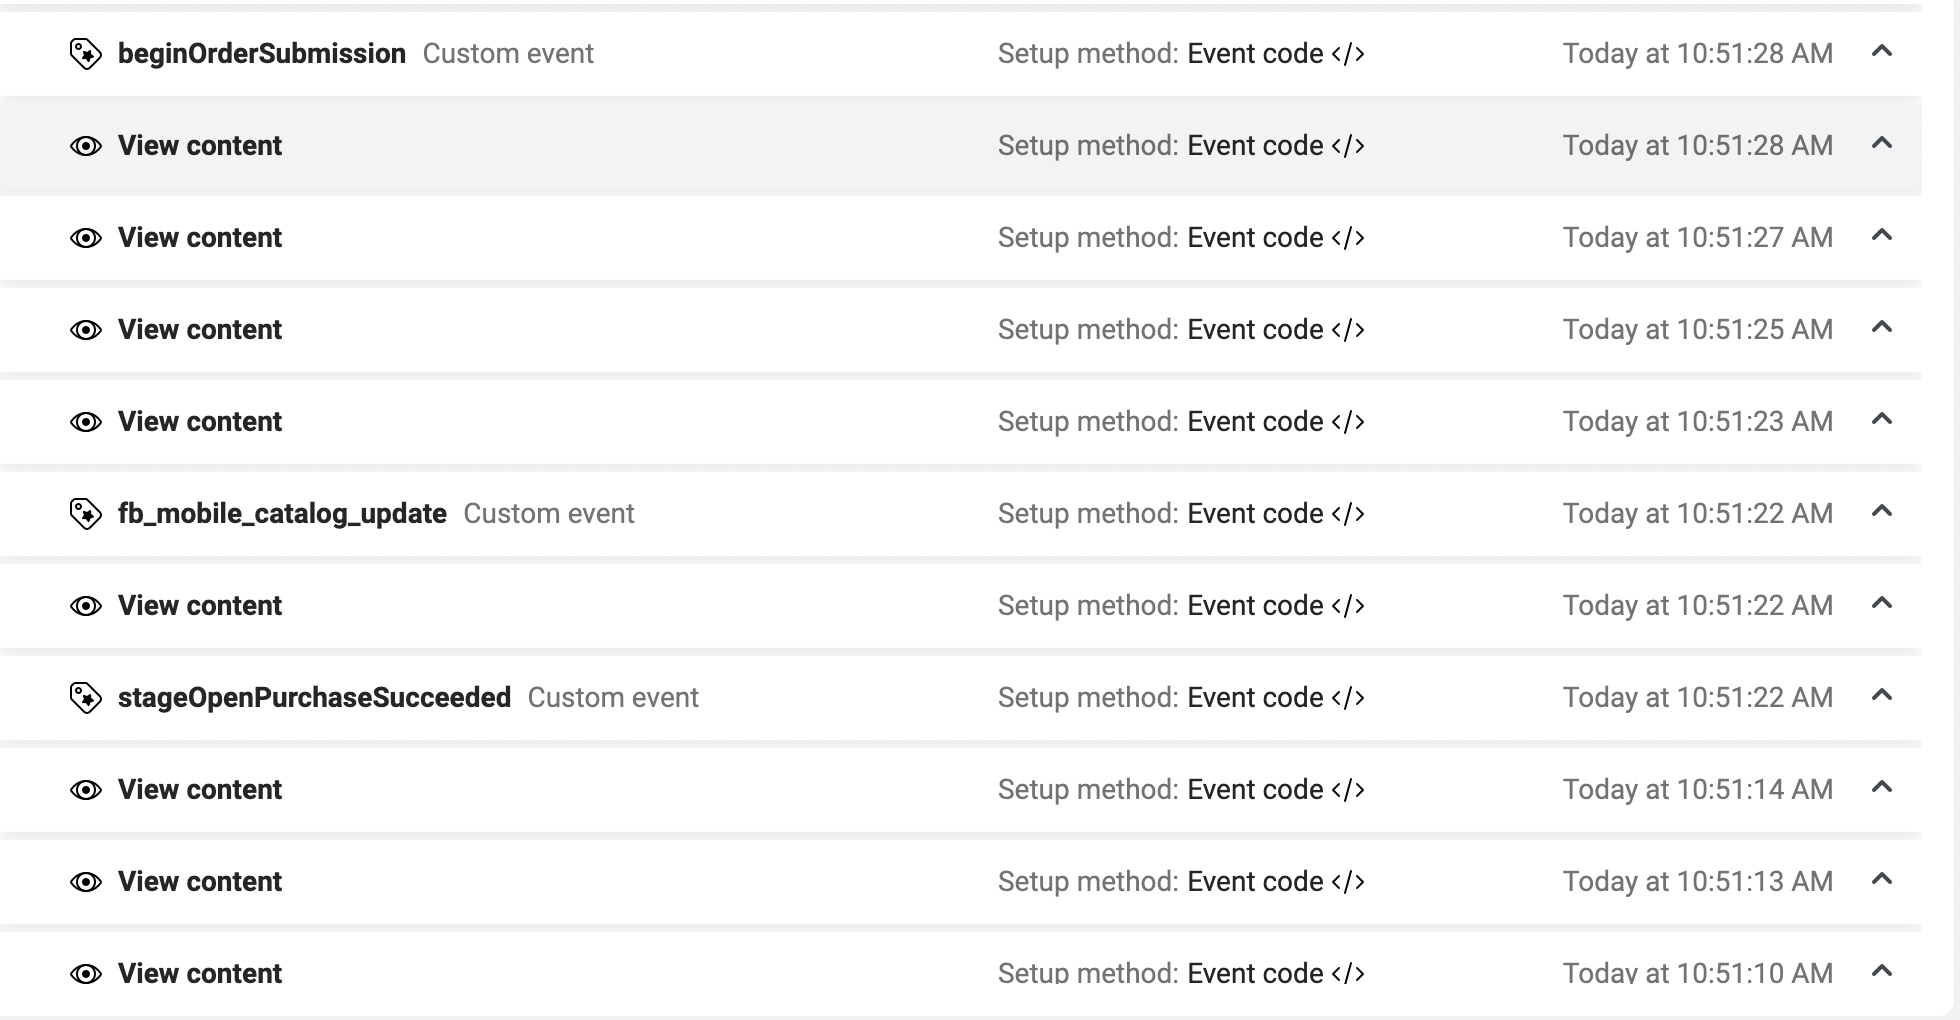Collapse the stageOpenPurchaseSucceeded event chevron

(x=1881, y=695)
